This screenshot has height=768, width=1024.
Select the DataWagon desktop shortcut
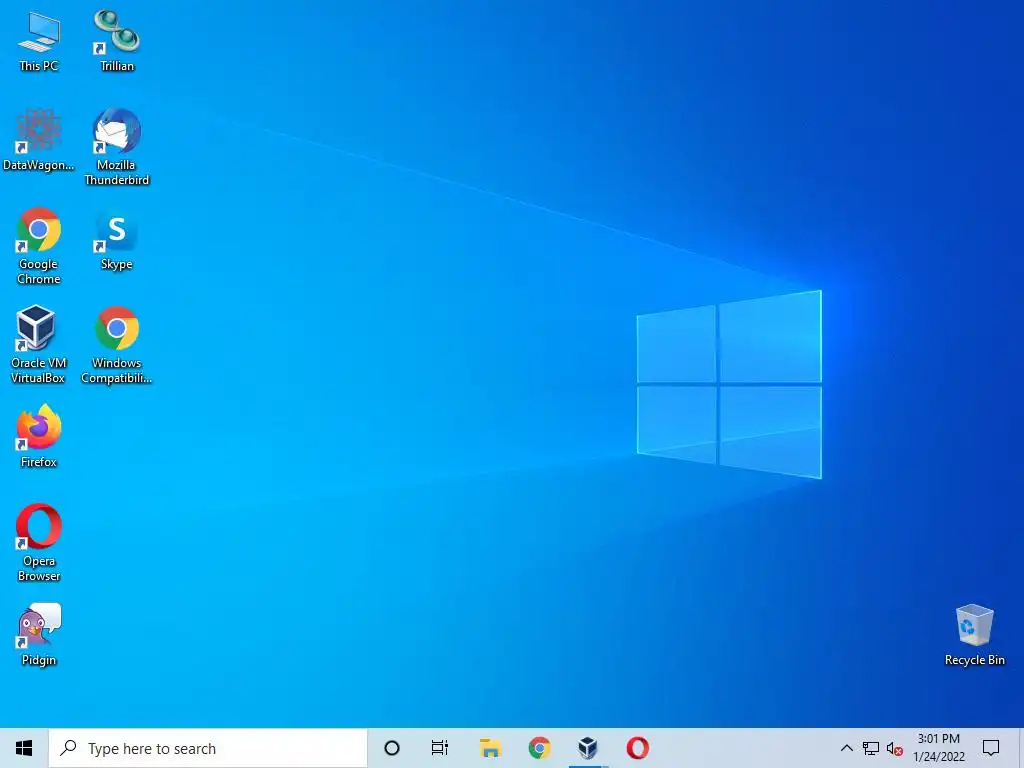point(39,140)
